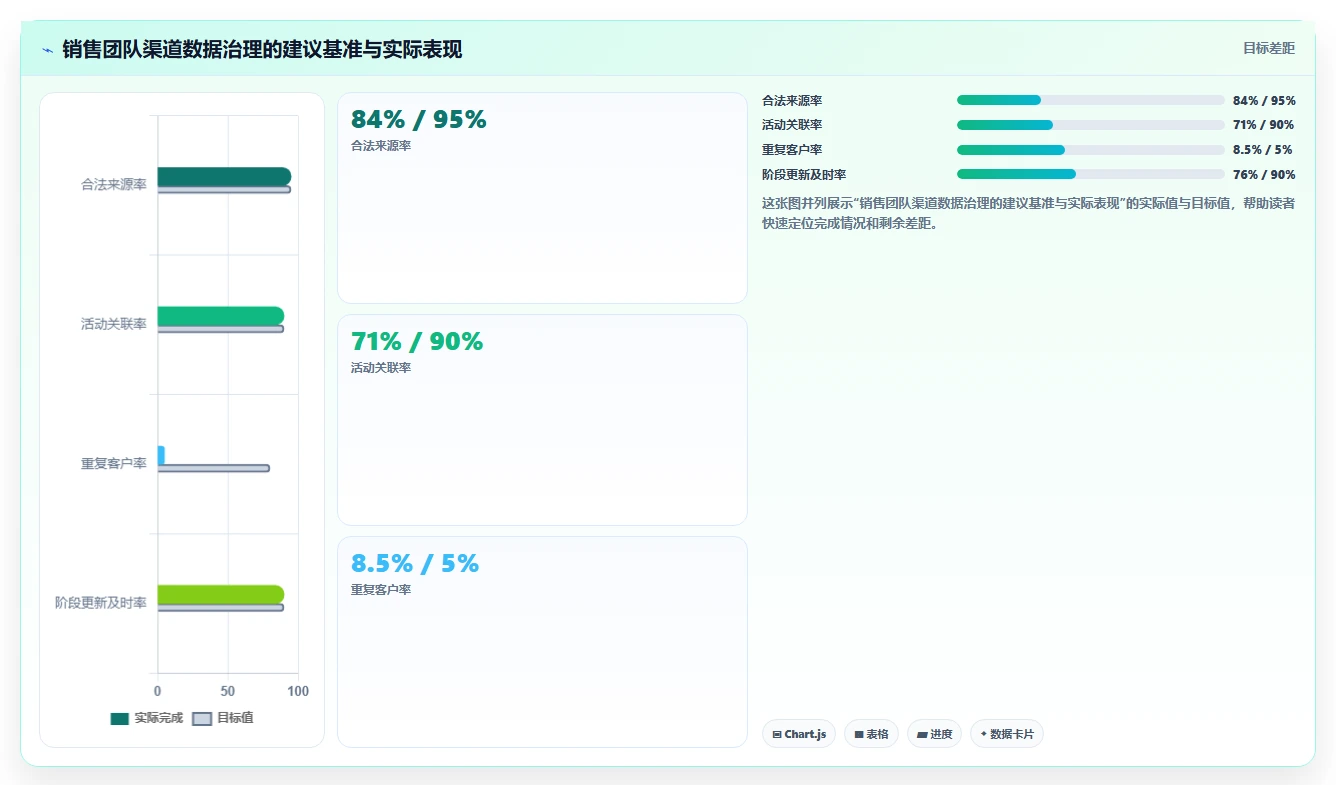This screenshot has height=785, width=1336.
Task: Click the 活动关联率 chart axis label
Action: 114,324
